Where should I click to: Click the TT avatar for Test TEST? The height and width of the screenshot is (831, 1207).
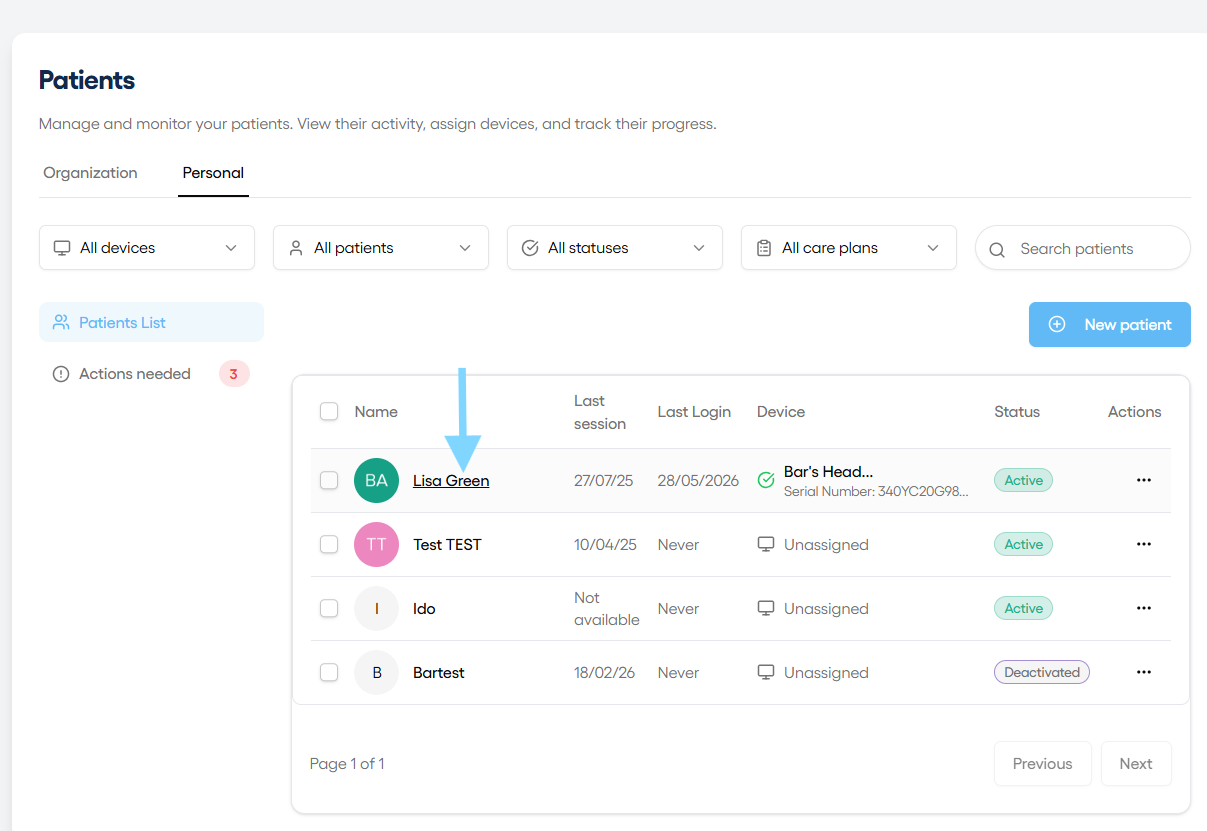point(376,544)
